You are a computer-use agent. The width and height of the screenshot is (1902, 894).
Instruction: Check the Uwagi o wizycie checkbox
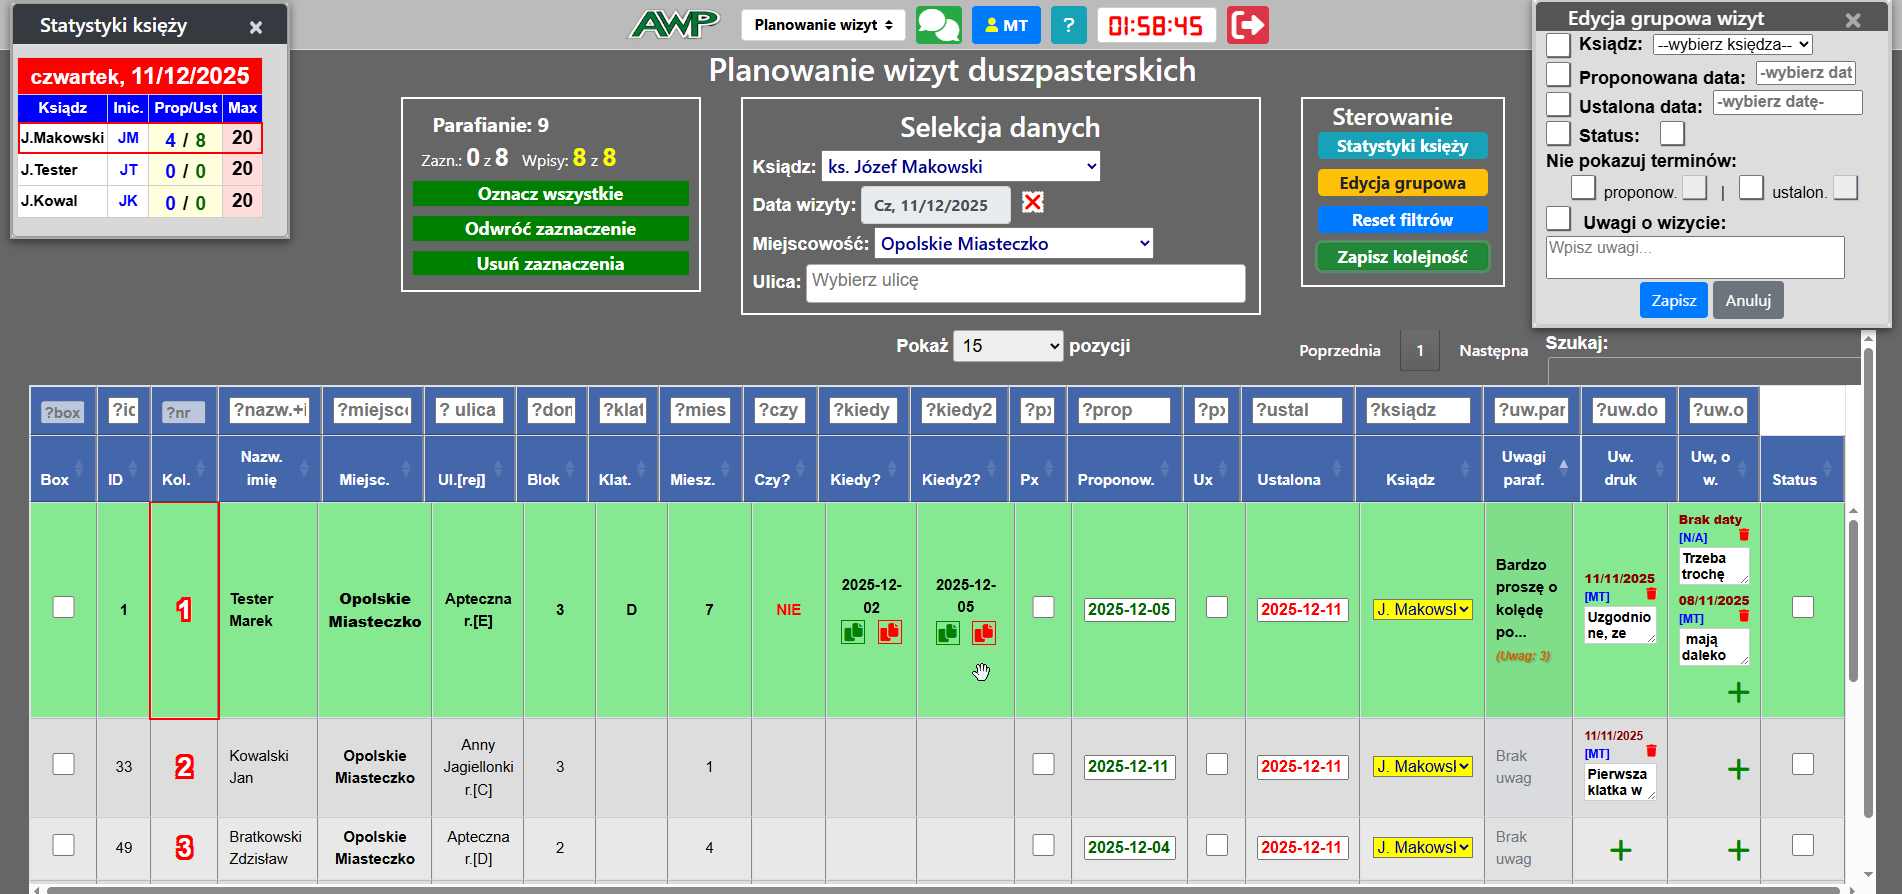point(1558,219)
